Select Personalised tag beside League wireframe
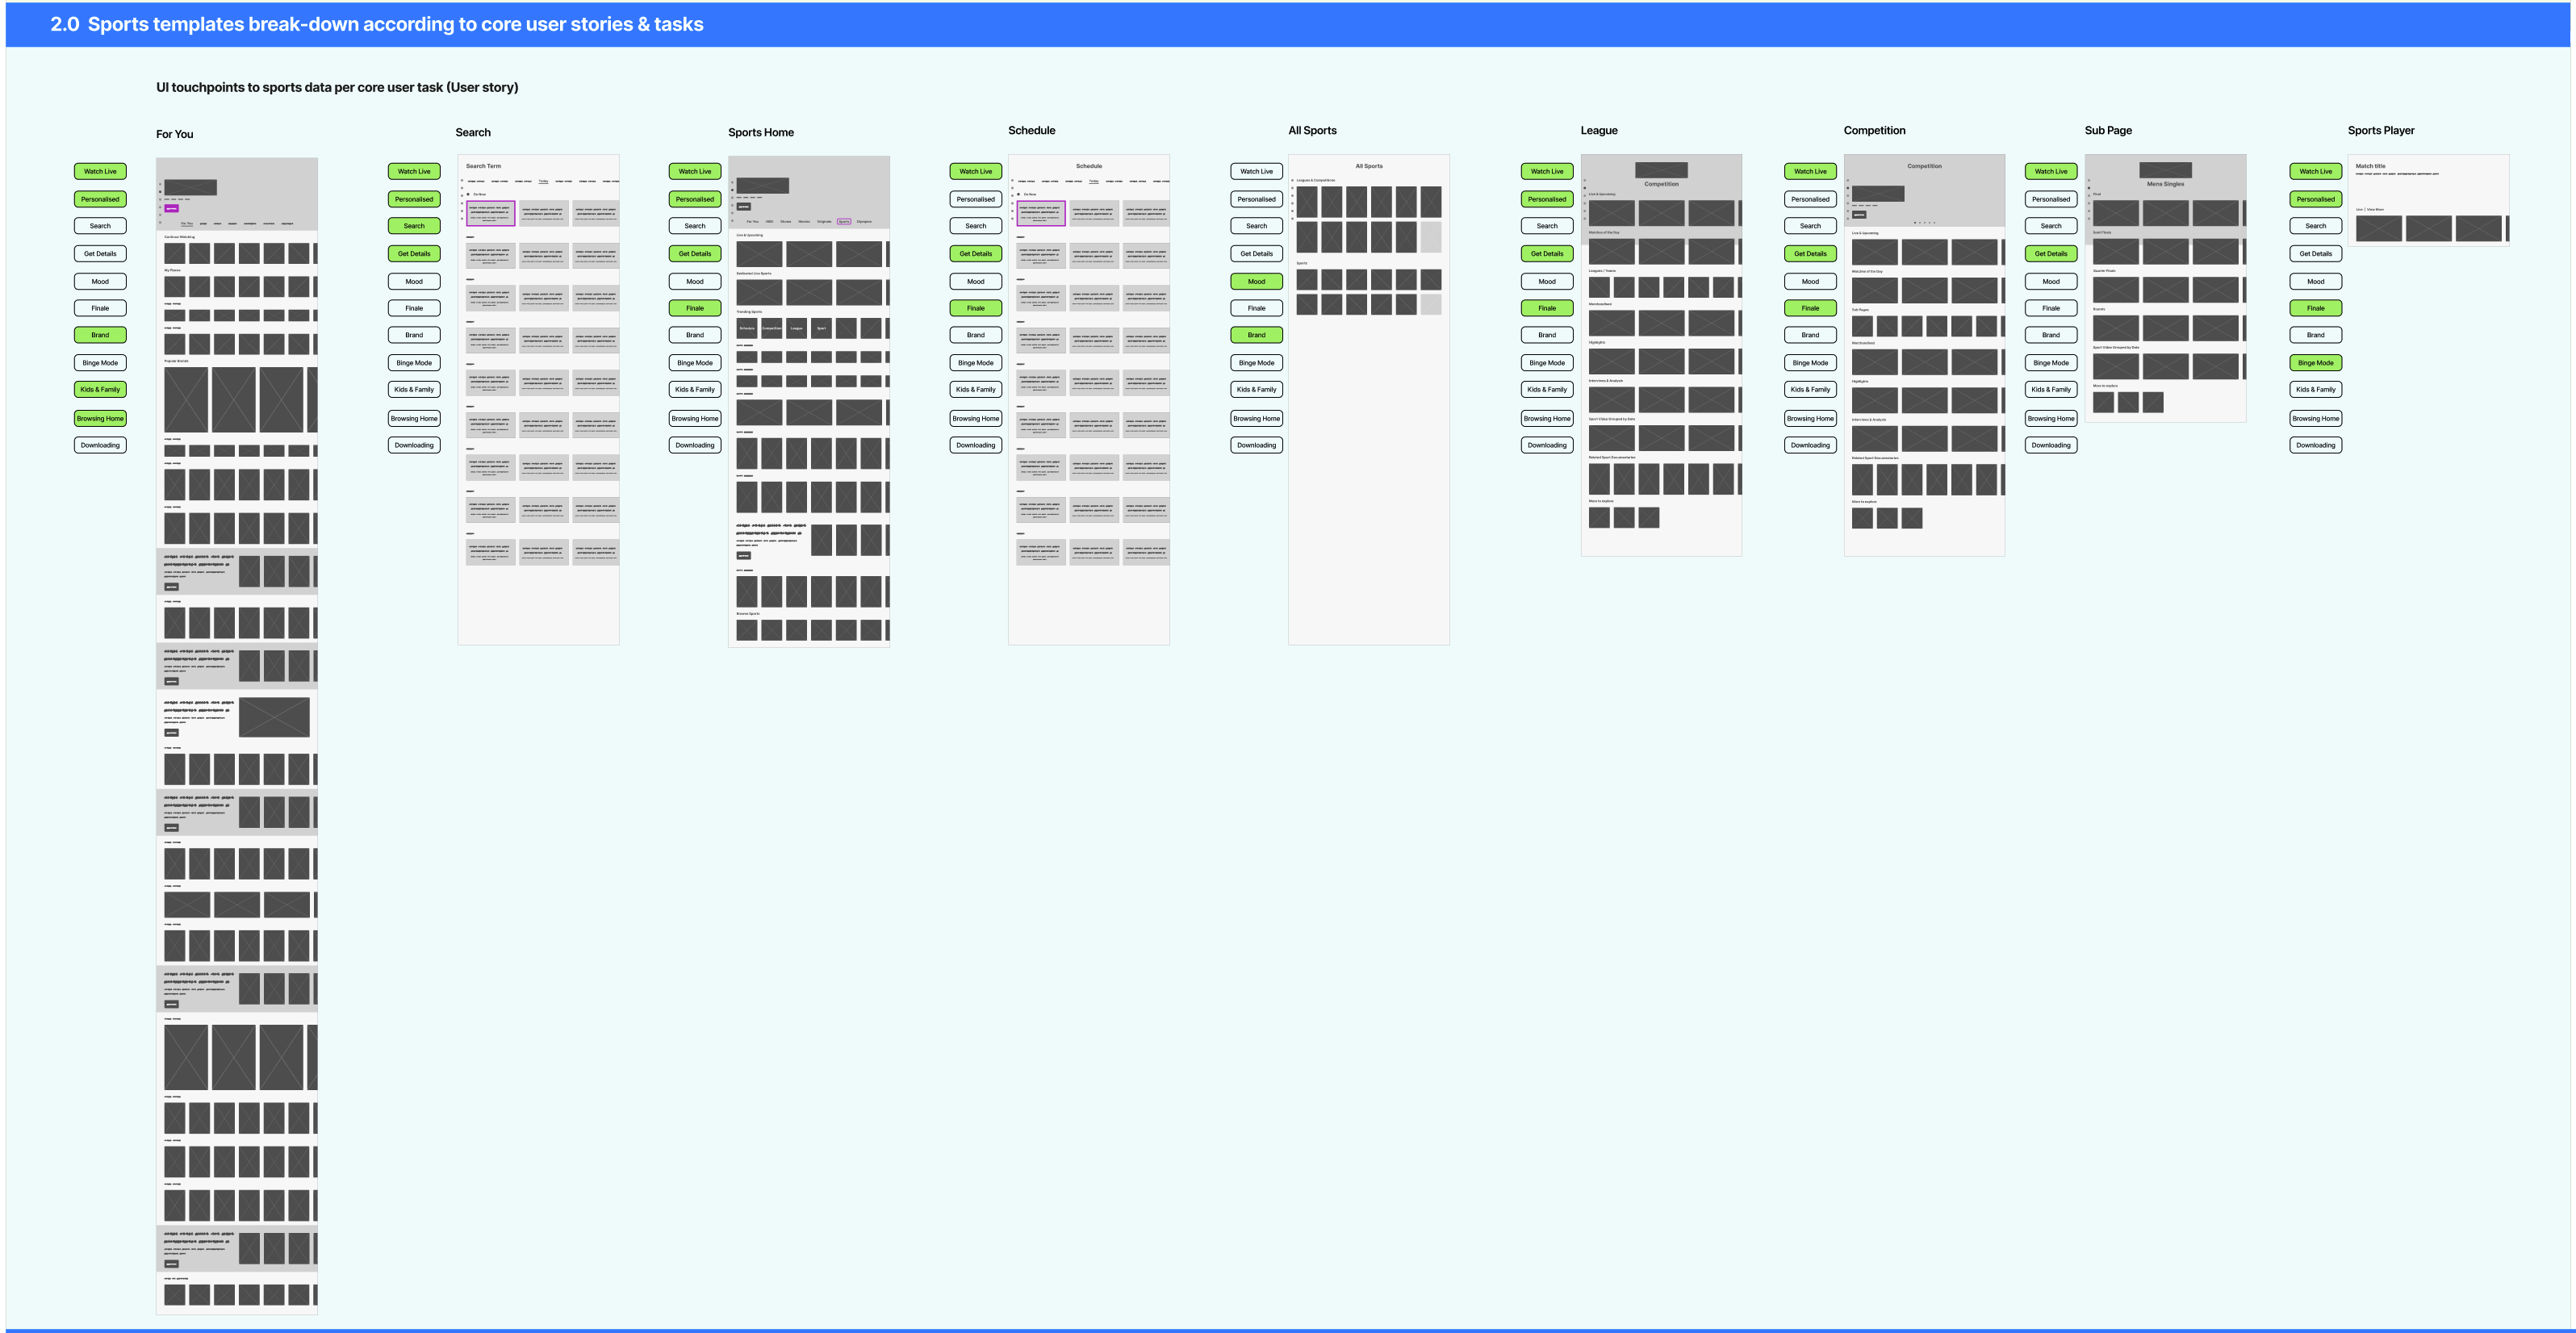Viewport: 2576px width, 1333px height. click(x=1547, y=199)
